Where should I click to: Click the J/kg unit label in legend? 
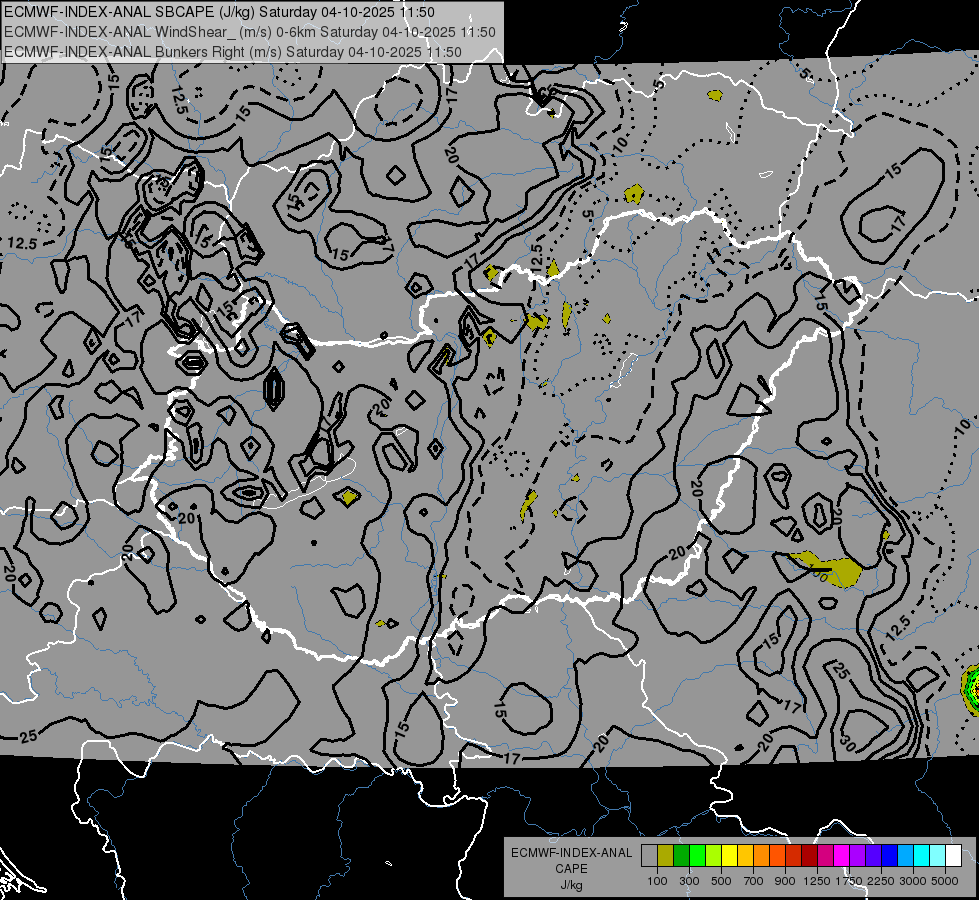pos(571,885)
